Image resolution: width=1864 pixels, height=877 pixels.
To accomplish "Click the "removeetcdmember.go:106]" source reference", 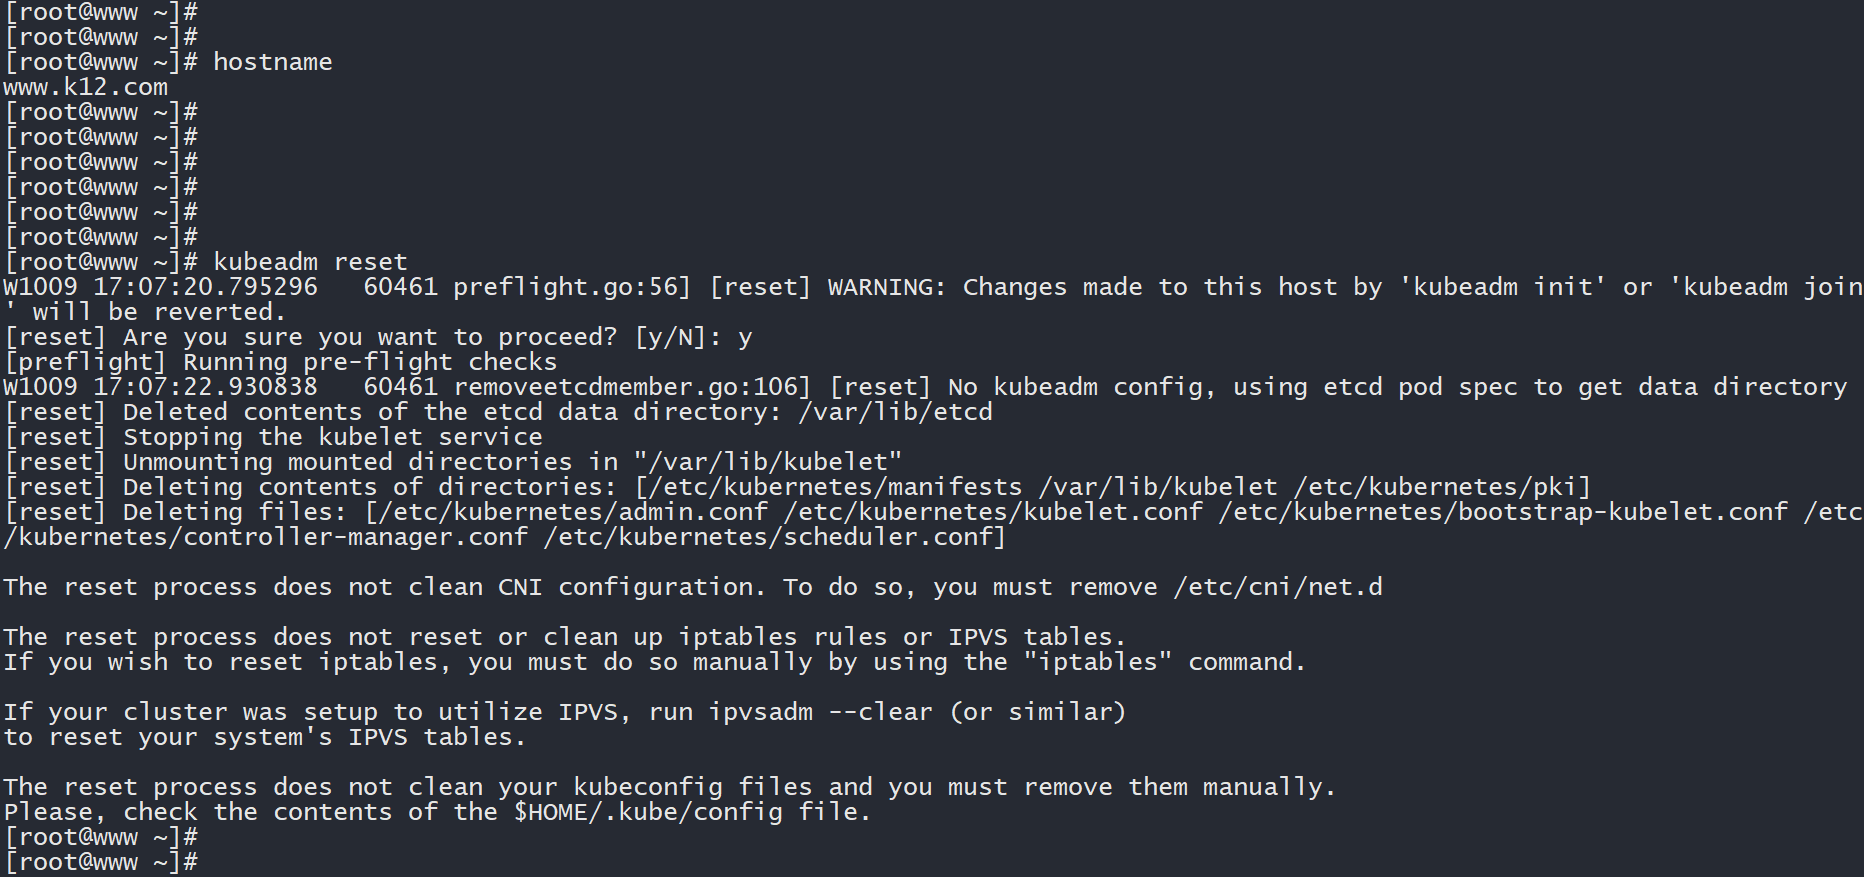I will [x=632, y=387].
